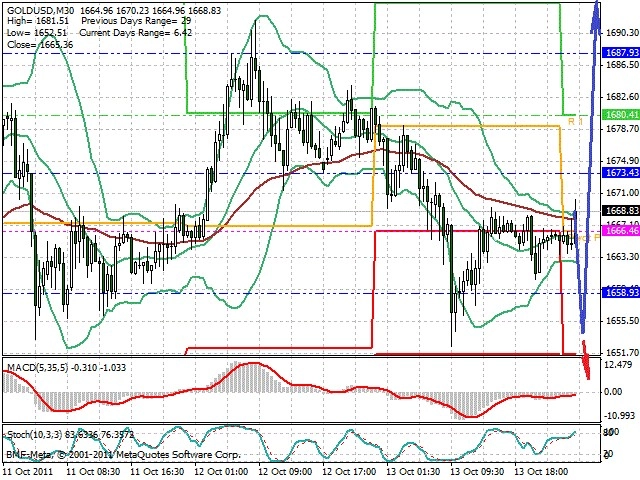640x480 pixels.
Task: Select the 11 Oct 2011 date marker
Action: click(x=28, y=471)
